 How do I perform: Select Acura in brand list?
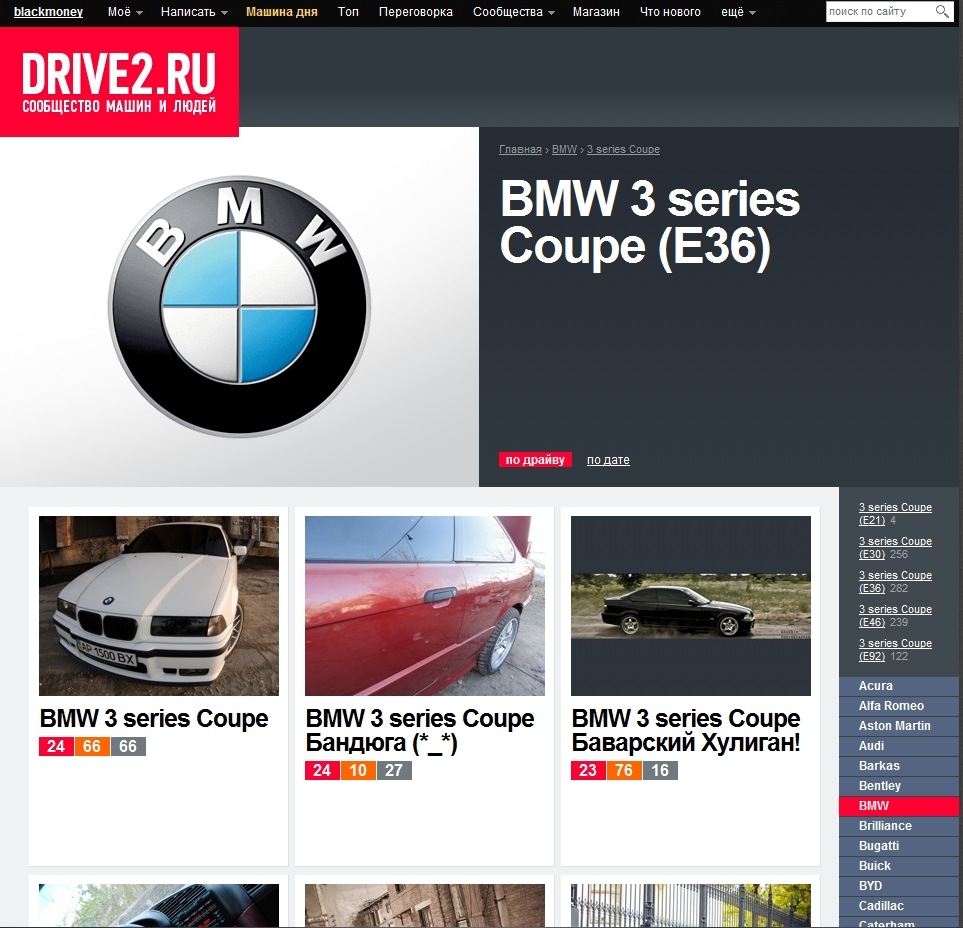(899, 686)
